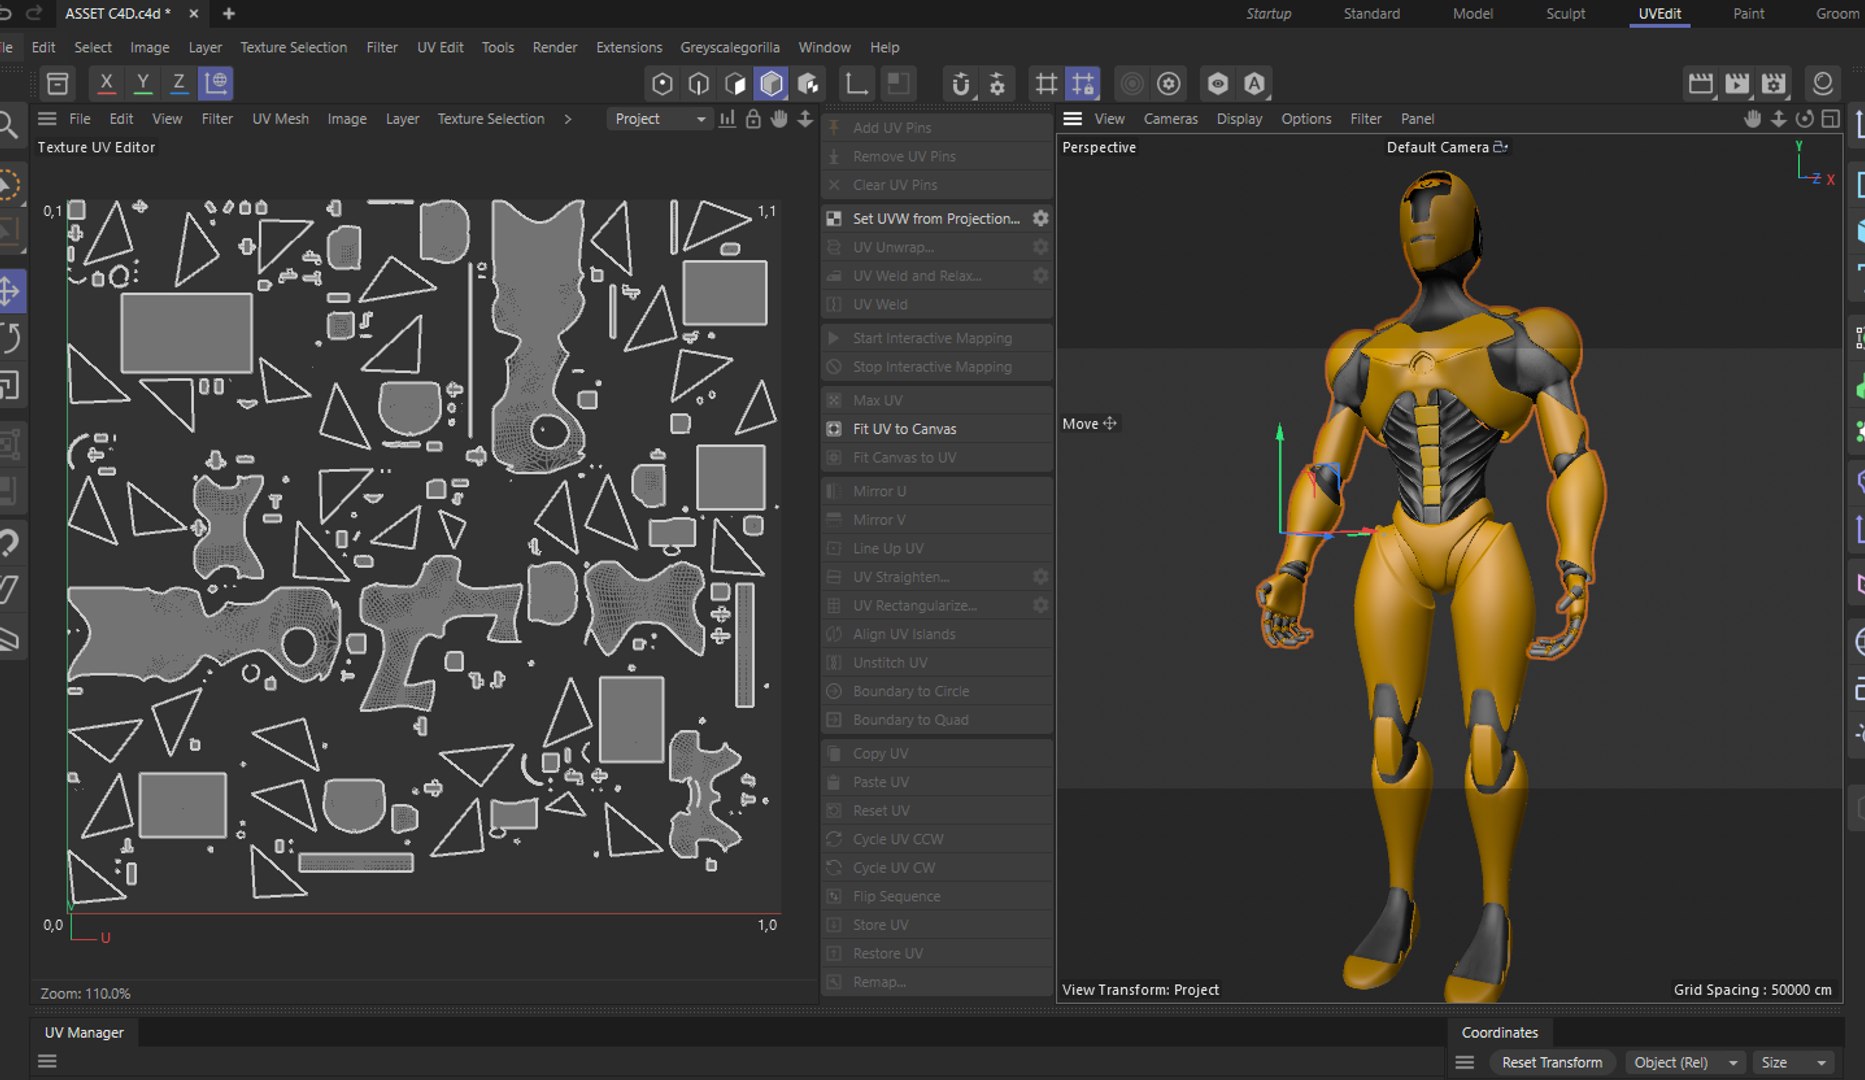Open the UV editor hamburger menu
This screenshot has height=1080, width=1865.
pyautogui.click(x=47, y=119)
